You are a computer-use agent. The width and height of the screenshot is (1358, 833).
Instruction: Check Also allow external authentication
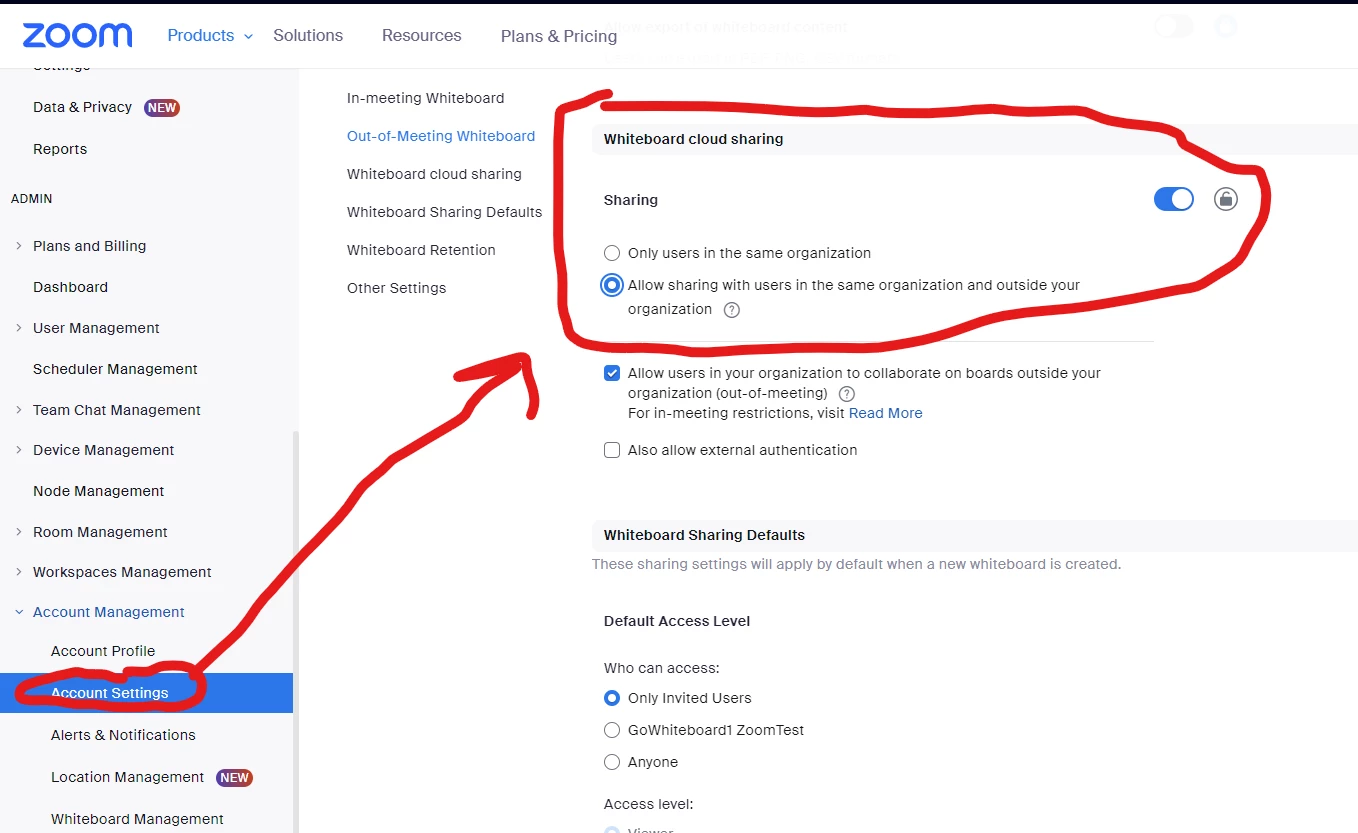(x=612, y=450)
